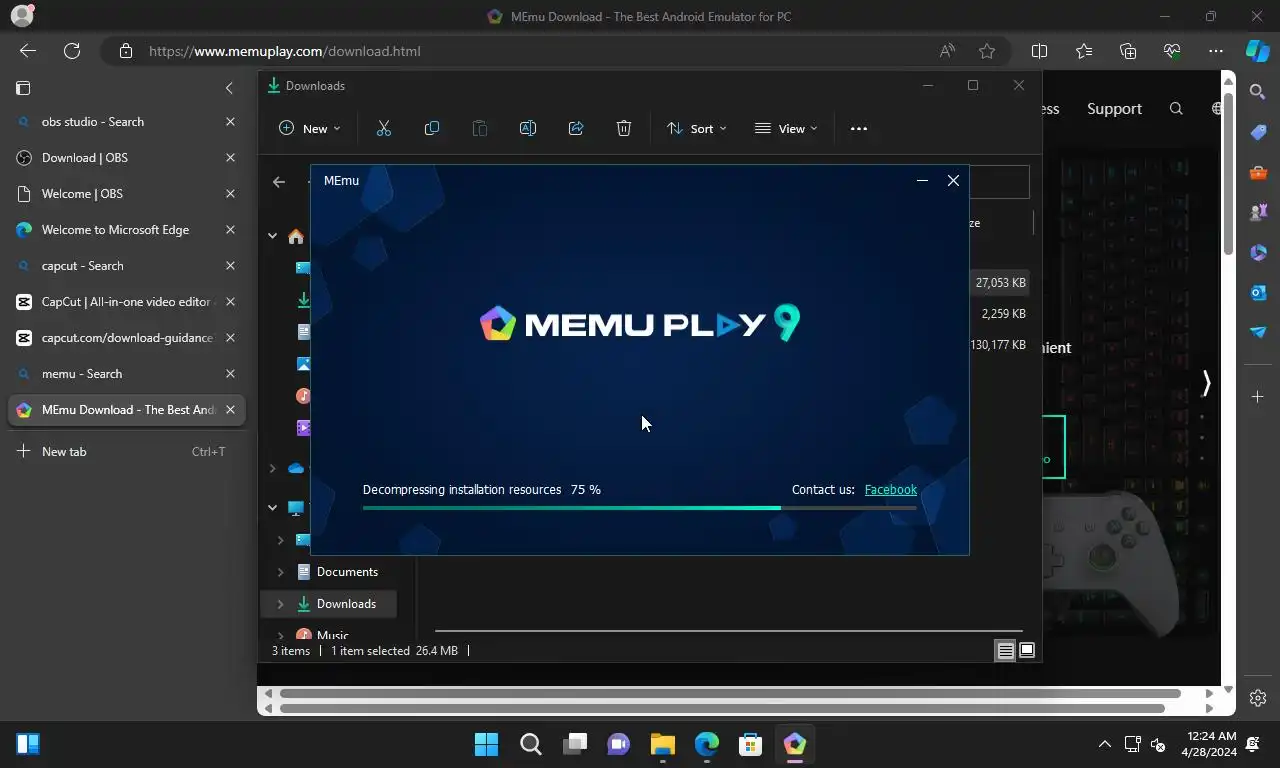Click the search magnifier on MEmu website
1280x768 pixels.
pos(1176,108)
